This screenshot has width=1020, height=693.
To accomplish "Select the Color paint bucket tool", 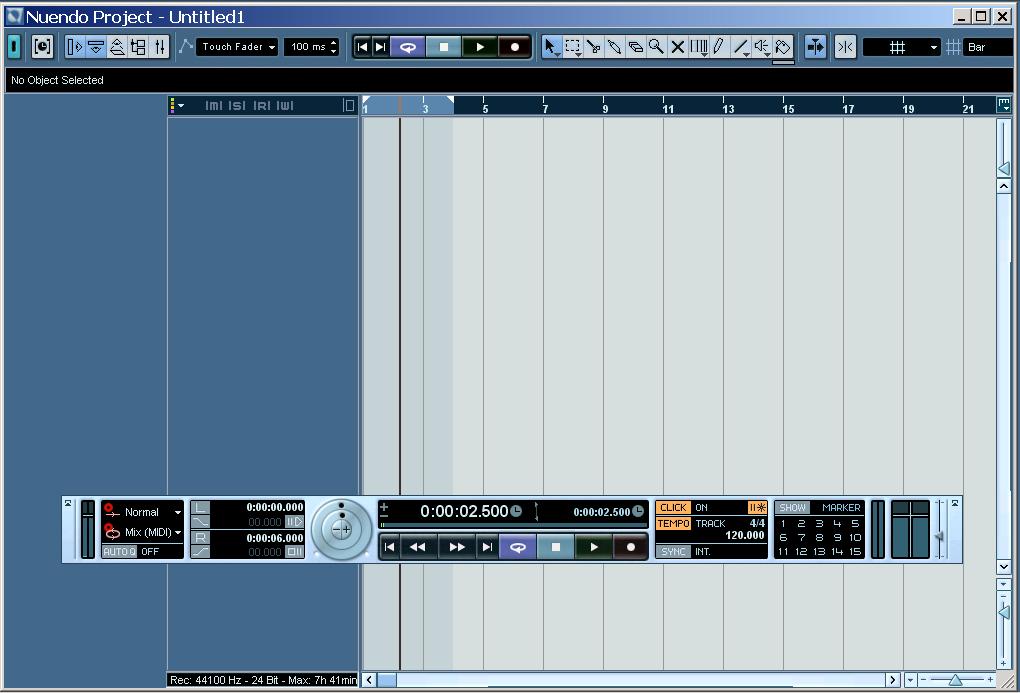I will click(x=783, y=47).
